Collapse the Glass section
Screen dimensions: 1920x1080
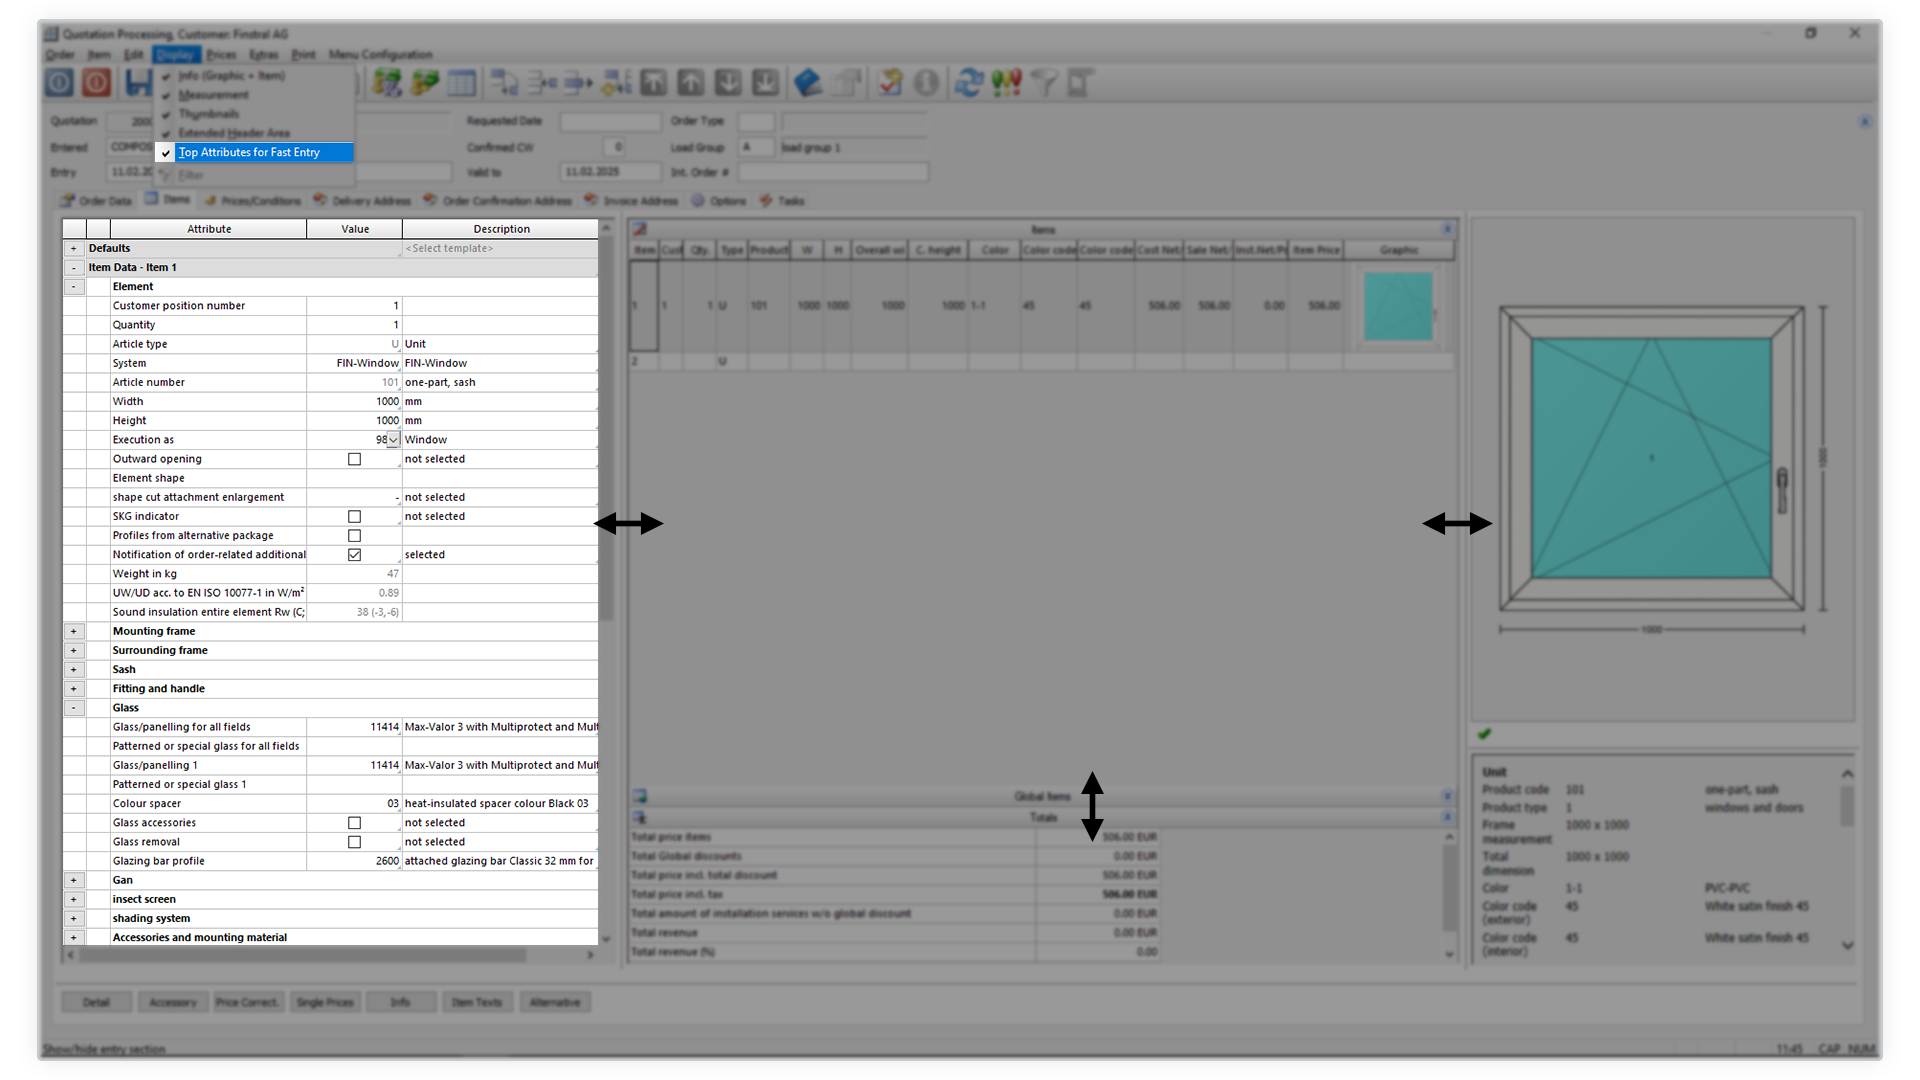[73, 708]
